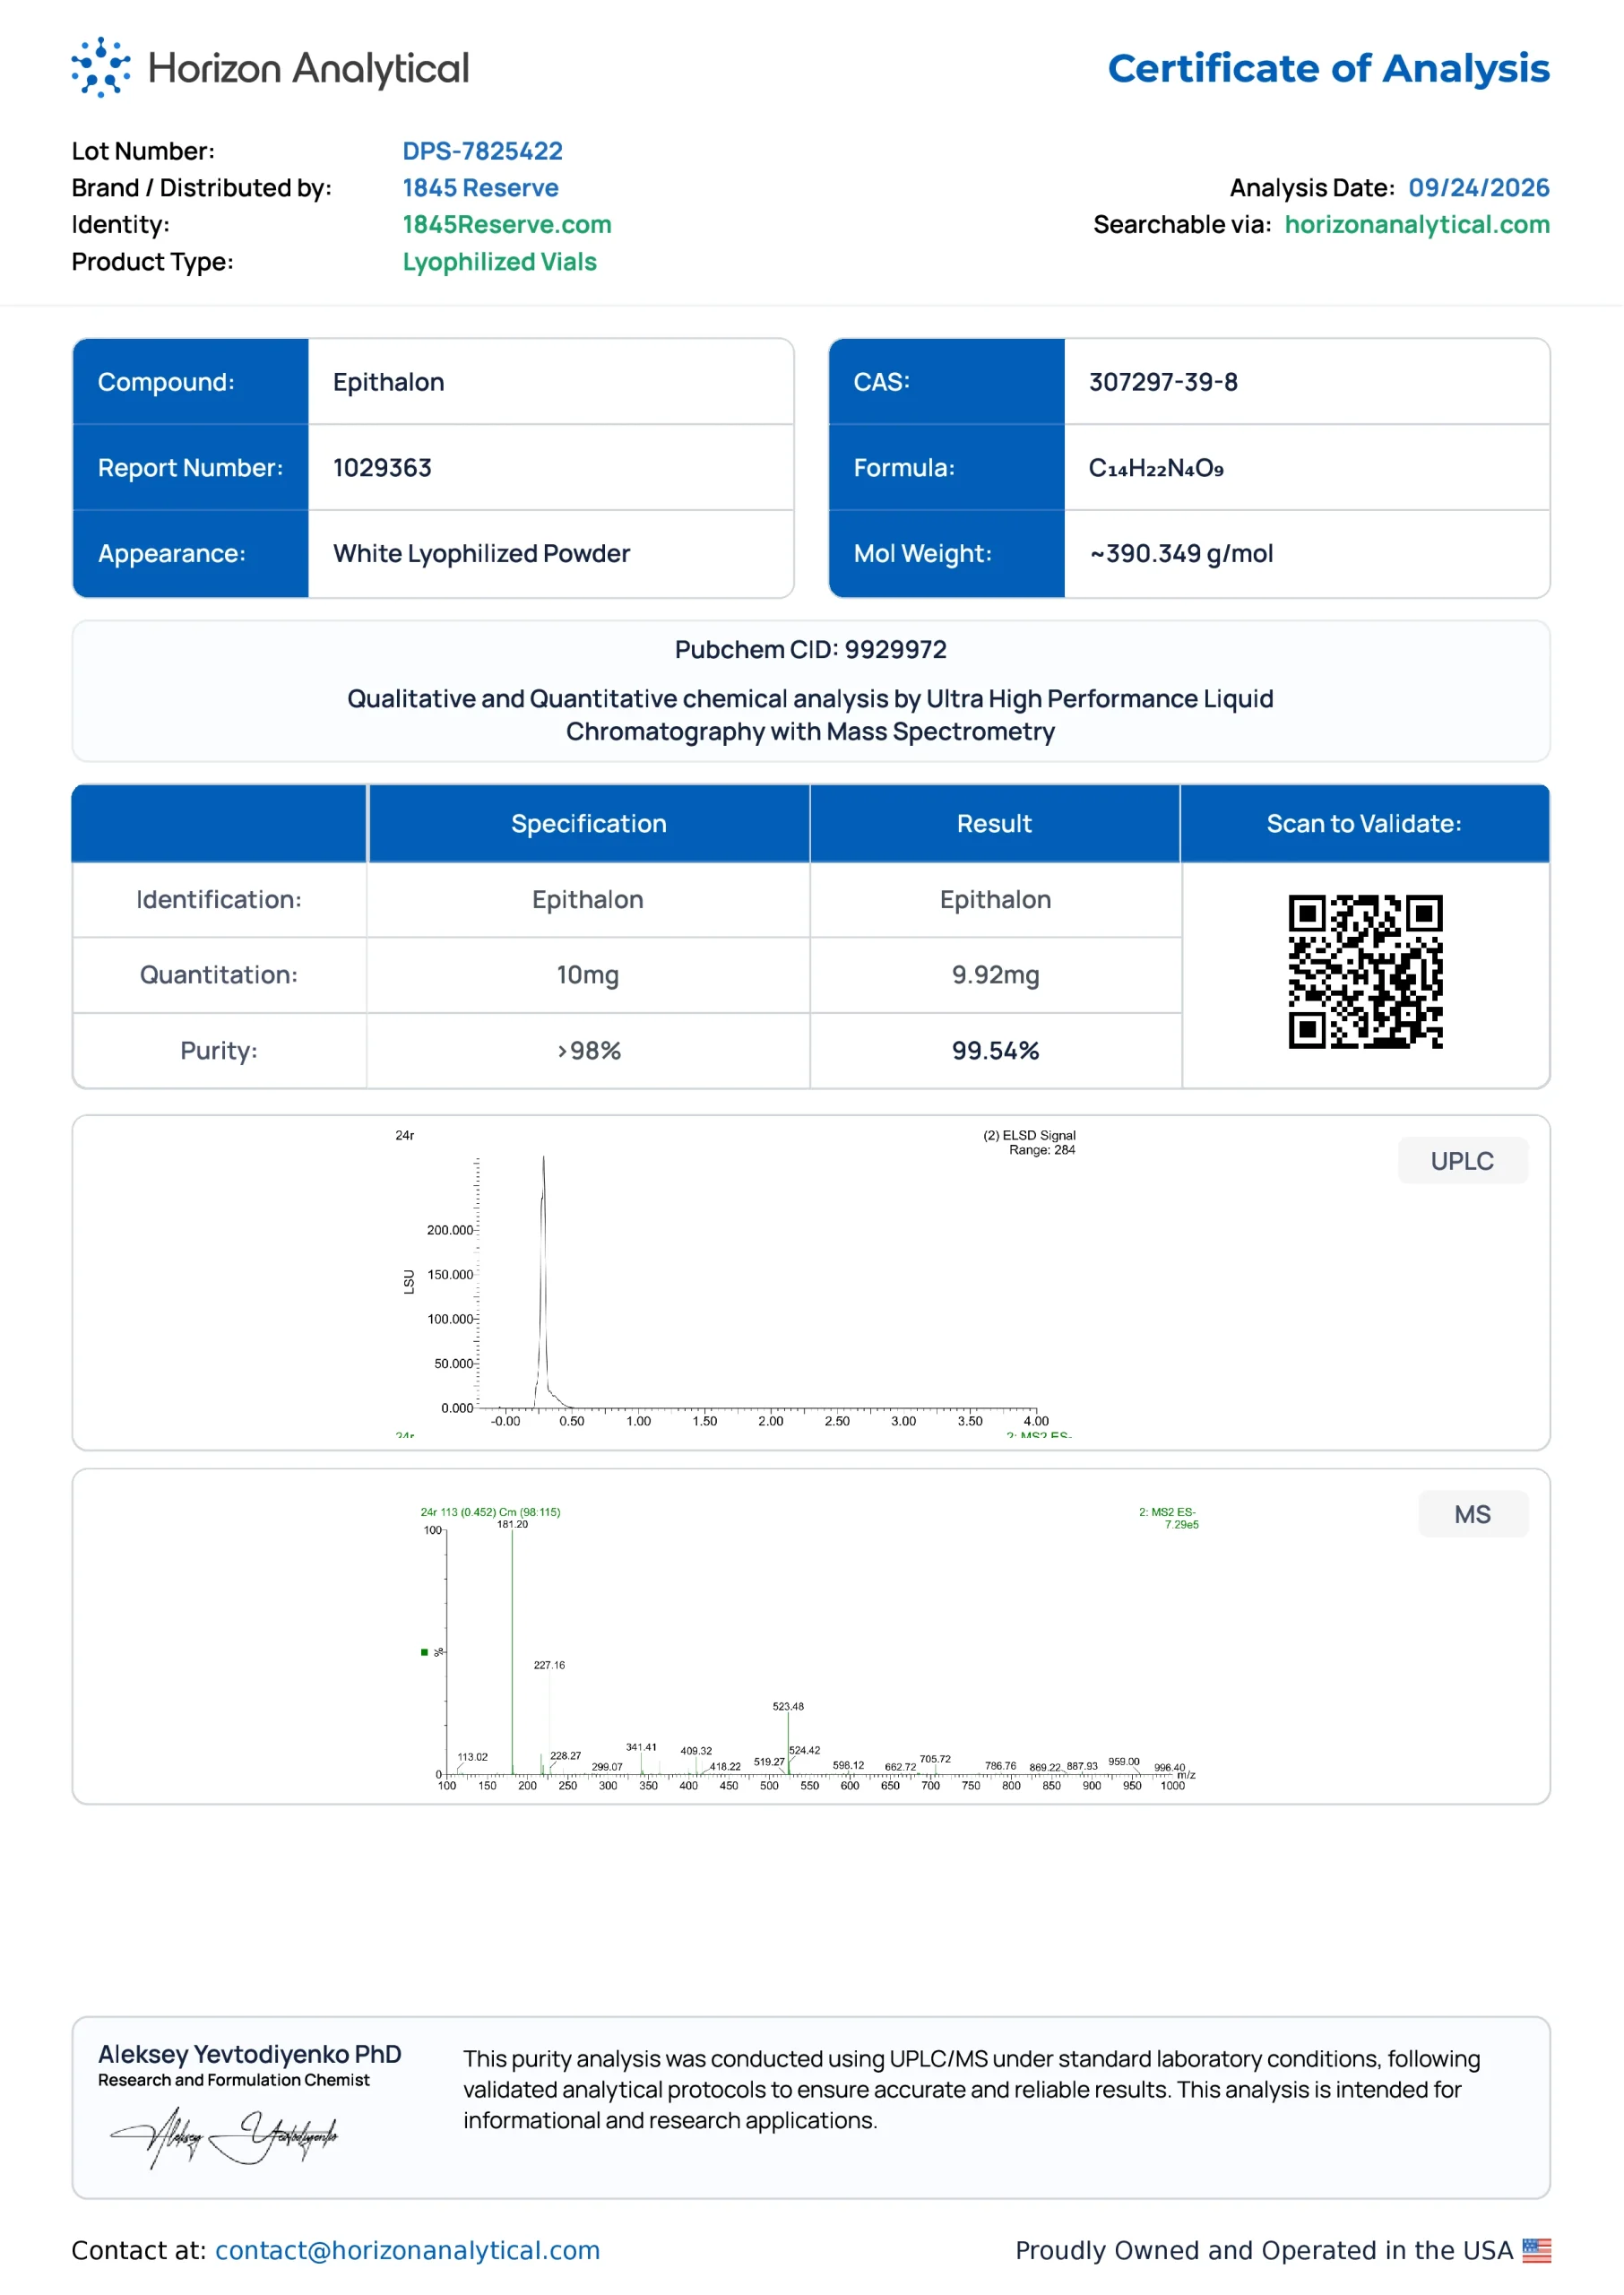Click White Lyophilized Powder appearance value

pyautogui.click(x=481, y=554)
